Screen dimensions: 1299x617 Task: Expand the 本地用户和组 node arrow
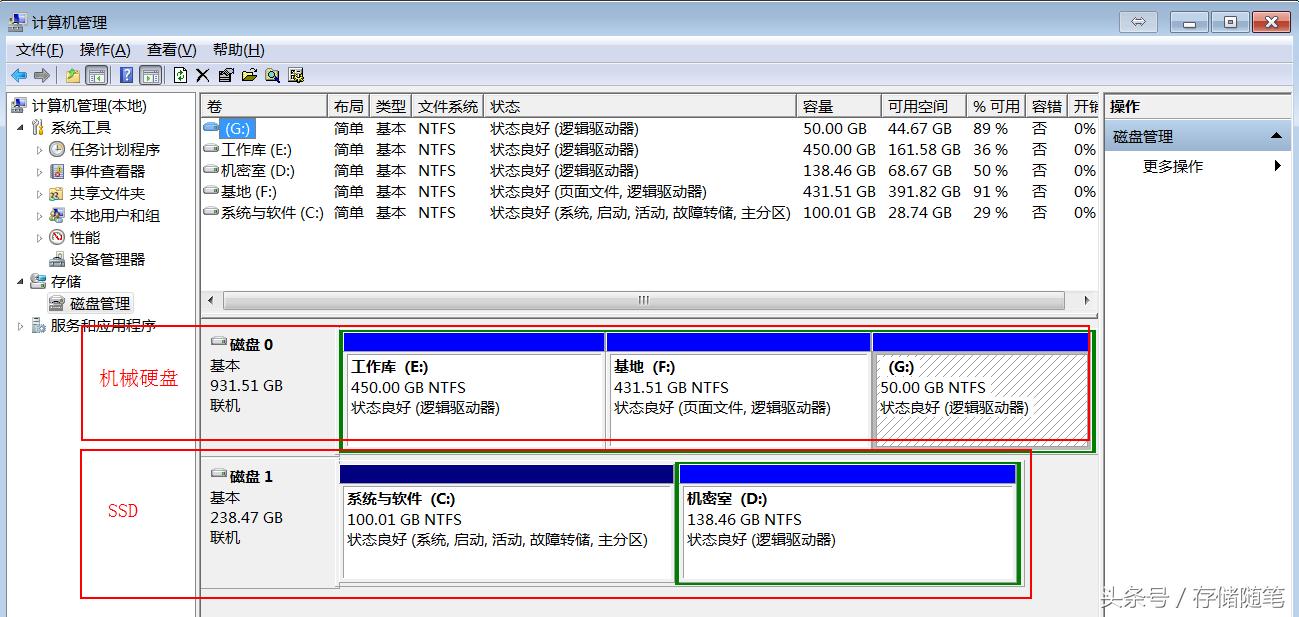pyautogui.click(x=40, y=216)
